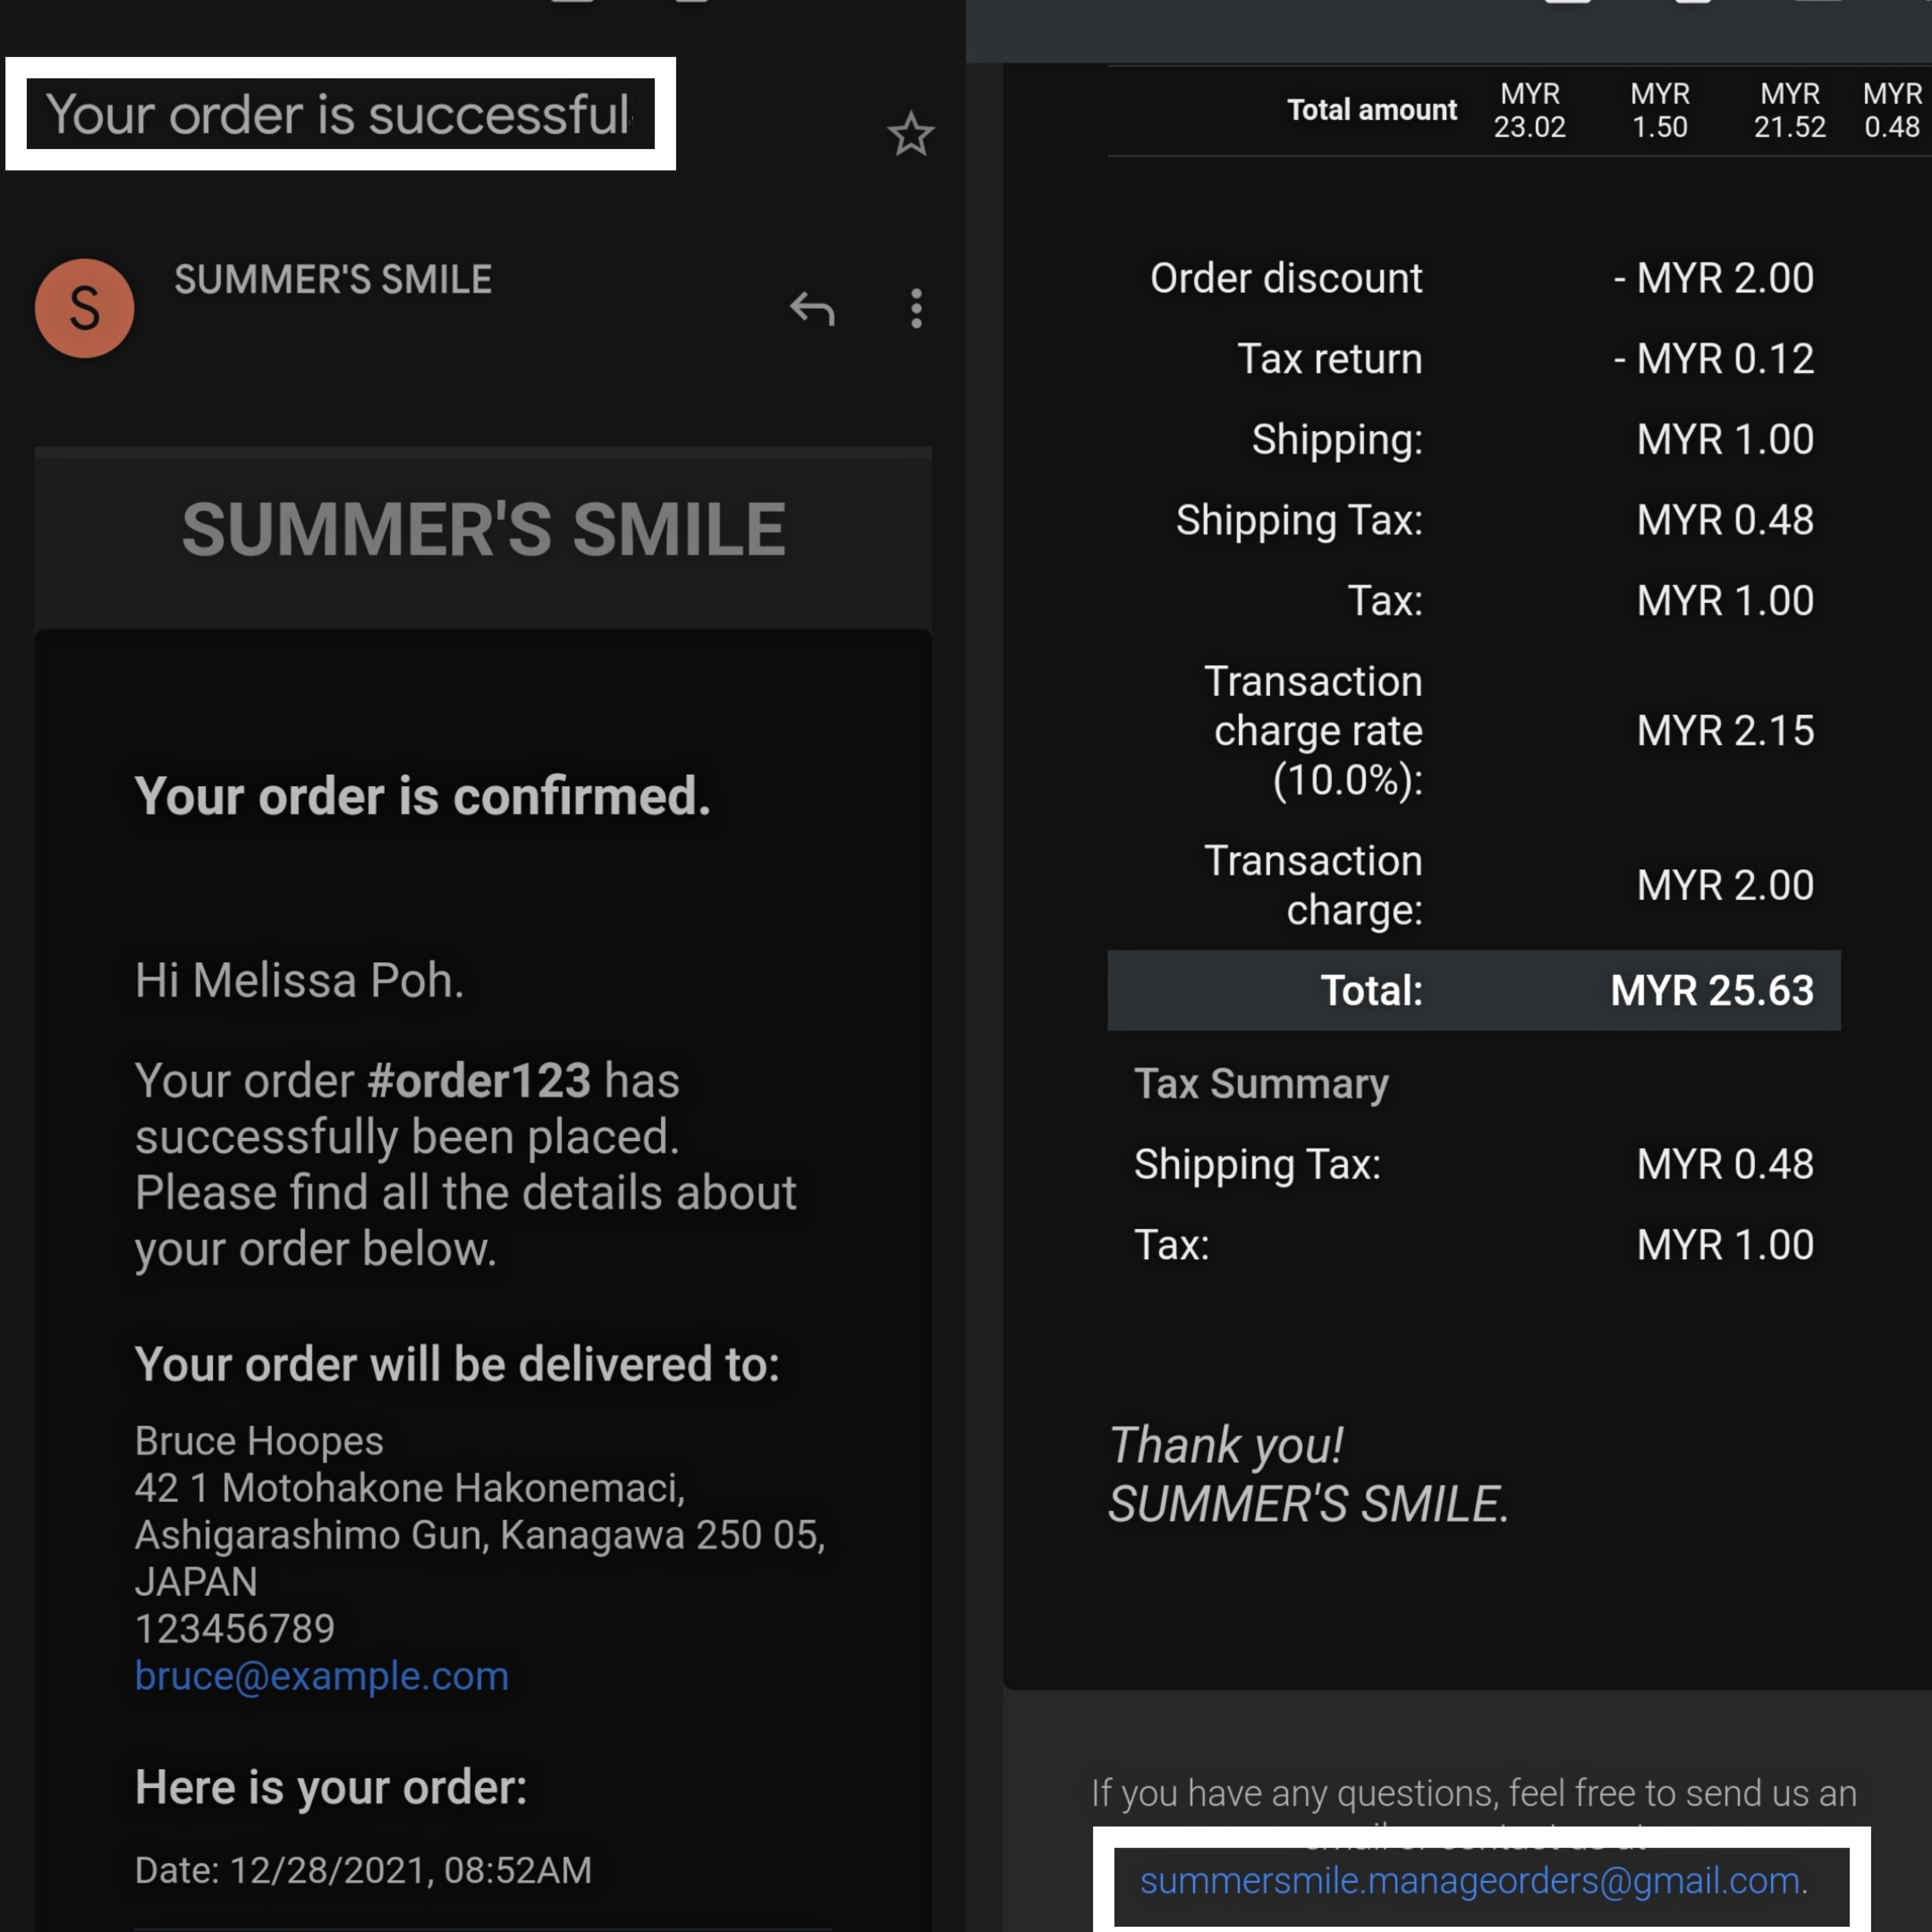Tap the Motohakone Hakonemaci address line
Viewport: 1932px width, 1932px height.
(x=409, y=1487)
